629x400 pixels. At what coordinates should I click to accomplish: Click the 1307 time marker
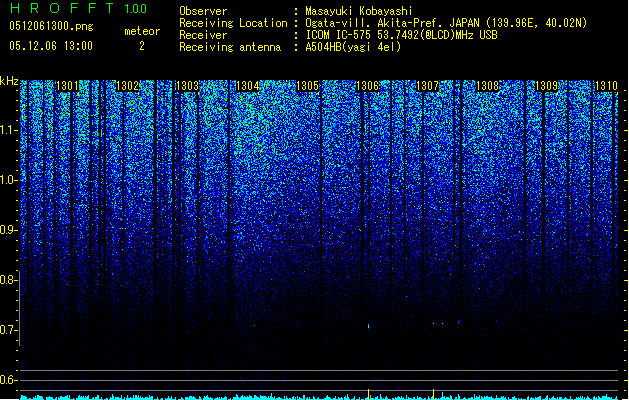pyautogui.click(x=428, y=86)
